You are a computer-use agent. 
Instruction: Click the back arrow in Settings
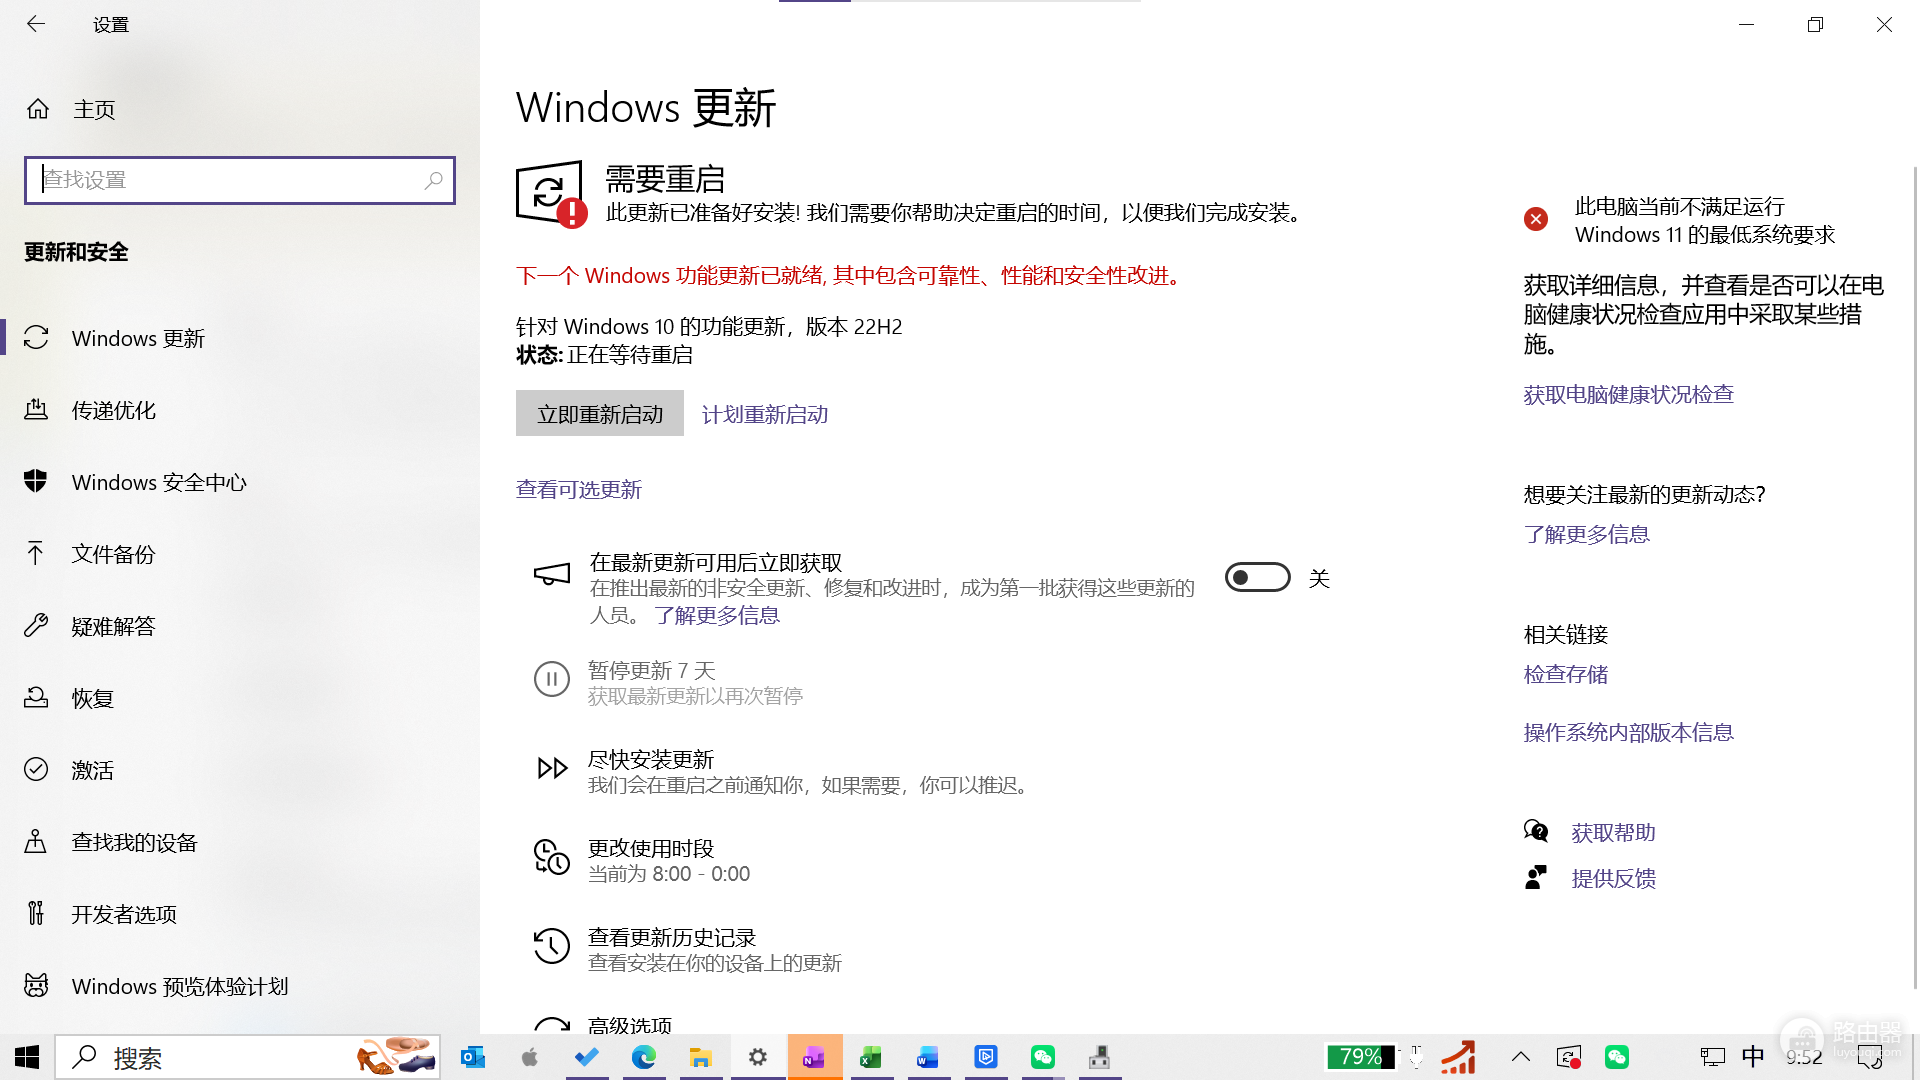tap(36, 24)
